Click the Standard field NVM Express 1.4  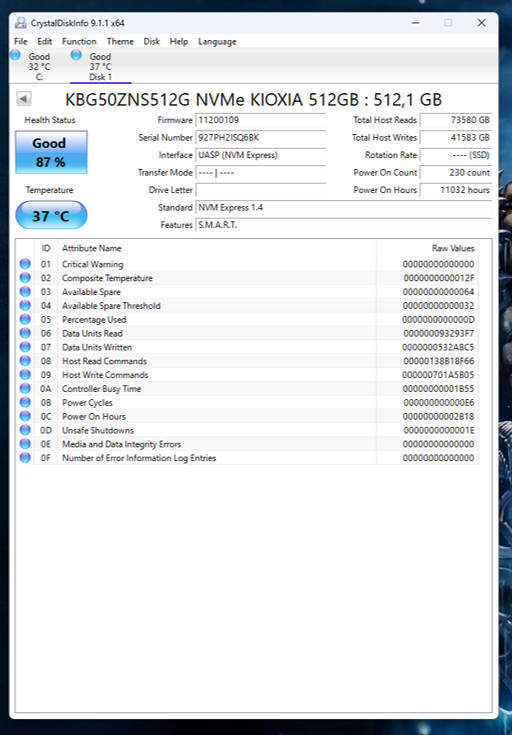[x=344, y=207]
